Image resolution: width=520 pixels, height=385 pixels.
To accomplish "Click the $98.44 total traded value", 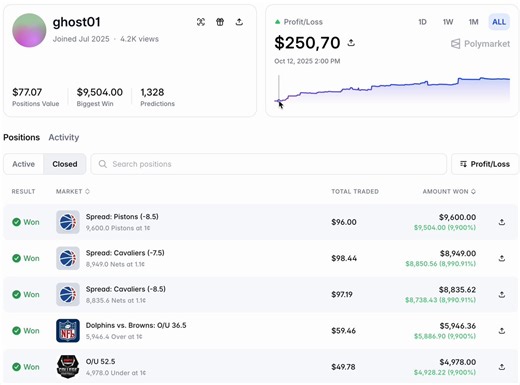I will point(344,258).
